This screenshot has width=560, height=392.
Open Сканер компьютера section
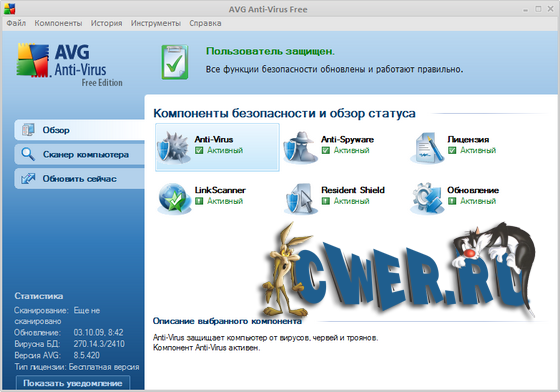point(79,154)
